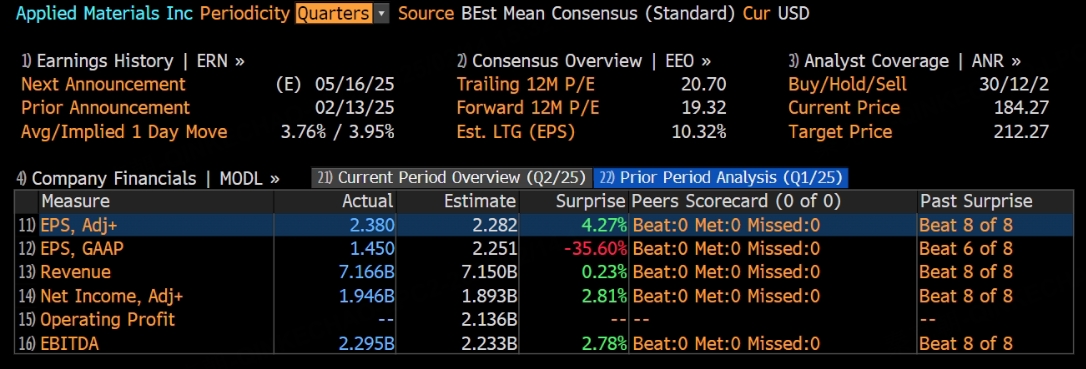Select the Net Income, Adj+ row
1086x369 pixels.
click(x=544, y=296)
